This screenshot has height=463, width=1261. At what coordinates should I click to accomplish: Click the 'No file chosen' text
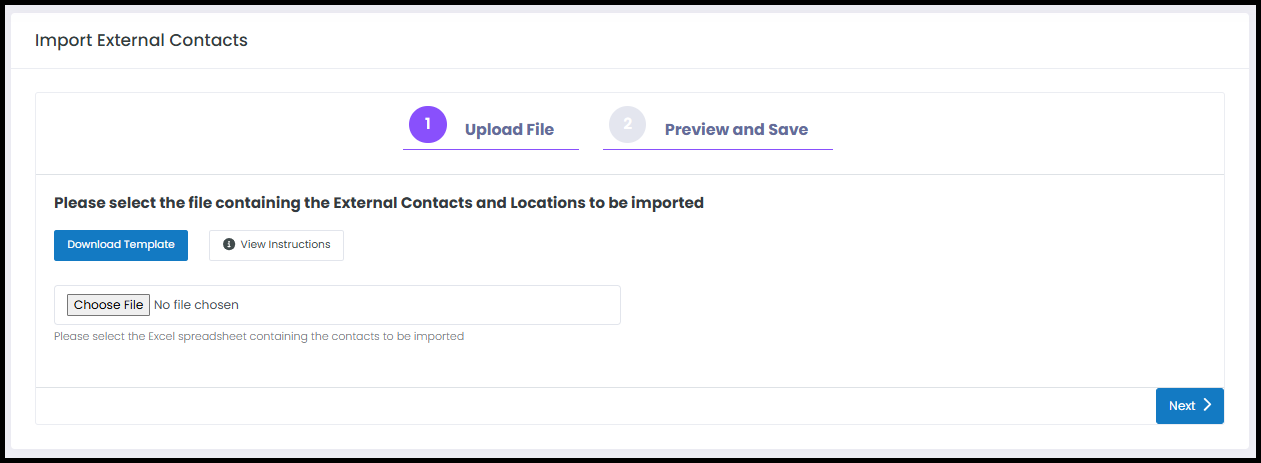pos(197,305)
